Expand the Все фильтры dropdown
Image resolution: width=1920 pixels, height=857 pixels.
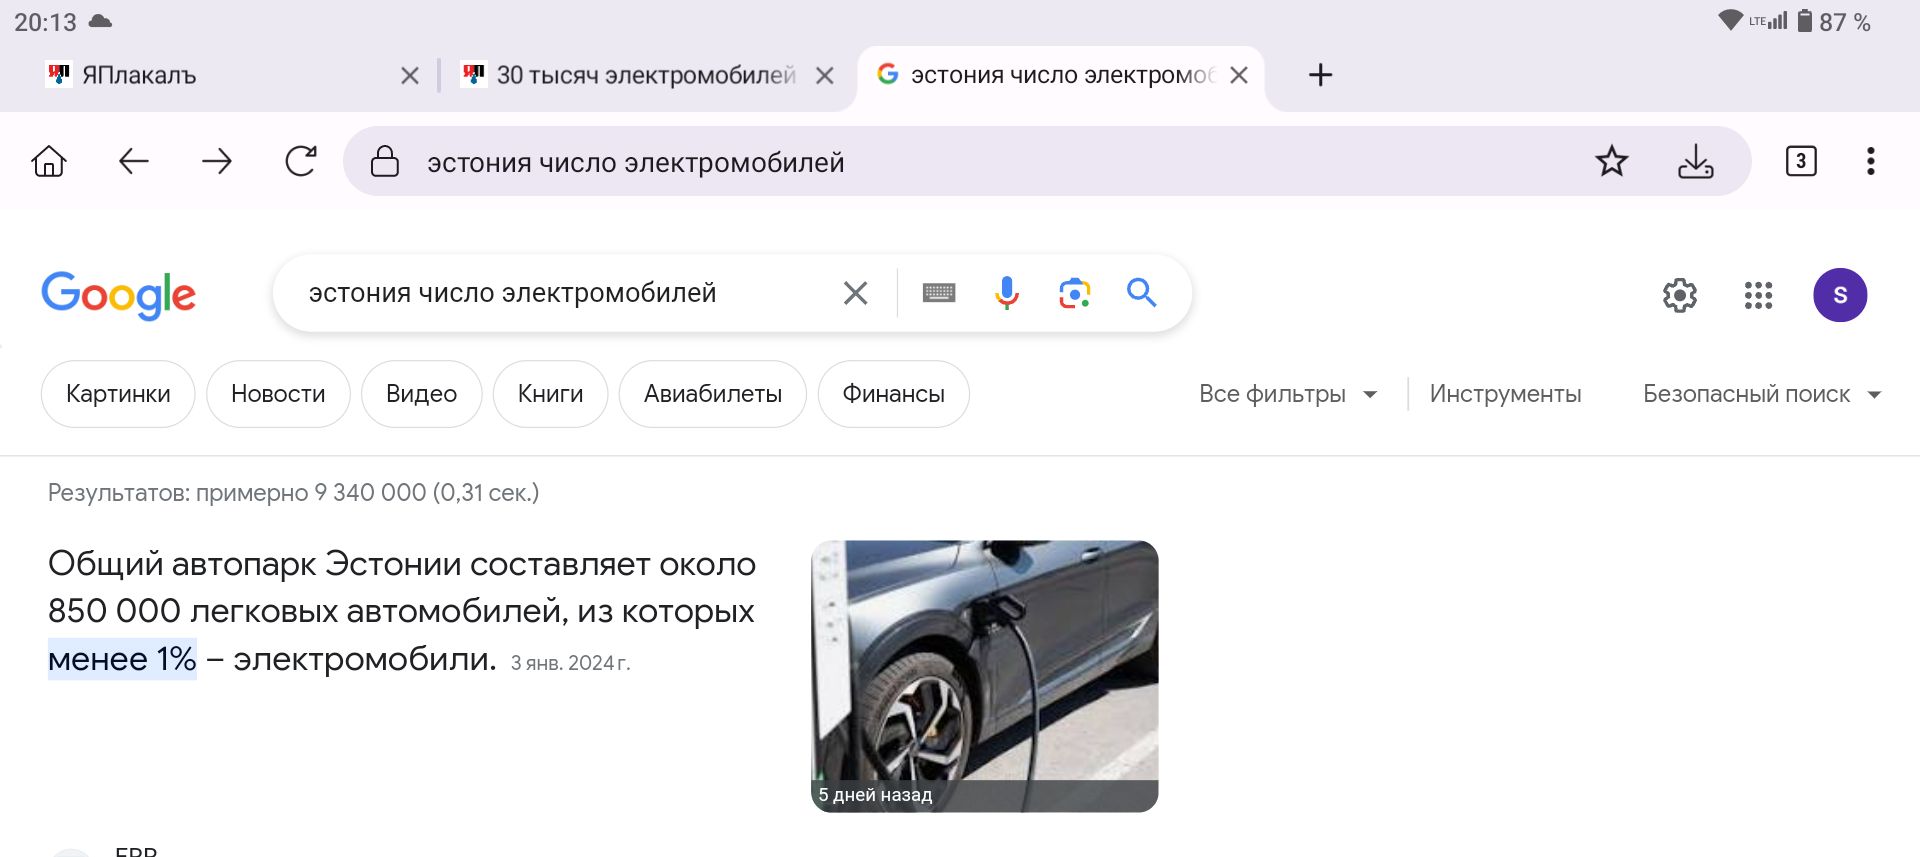1288,394
